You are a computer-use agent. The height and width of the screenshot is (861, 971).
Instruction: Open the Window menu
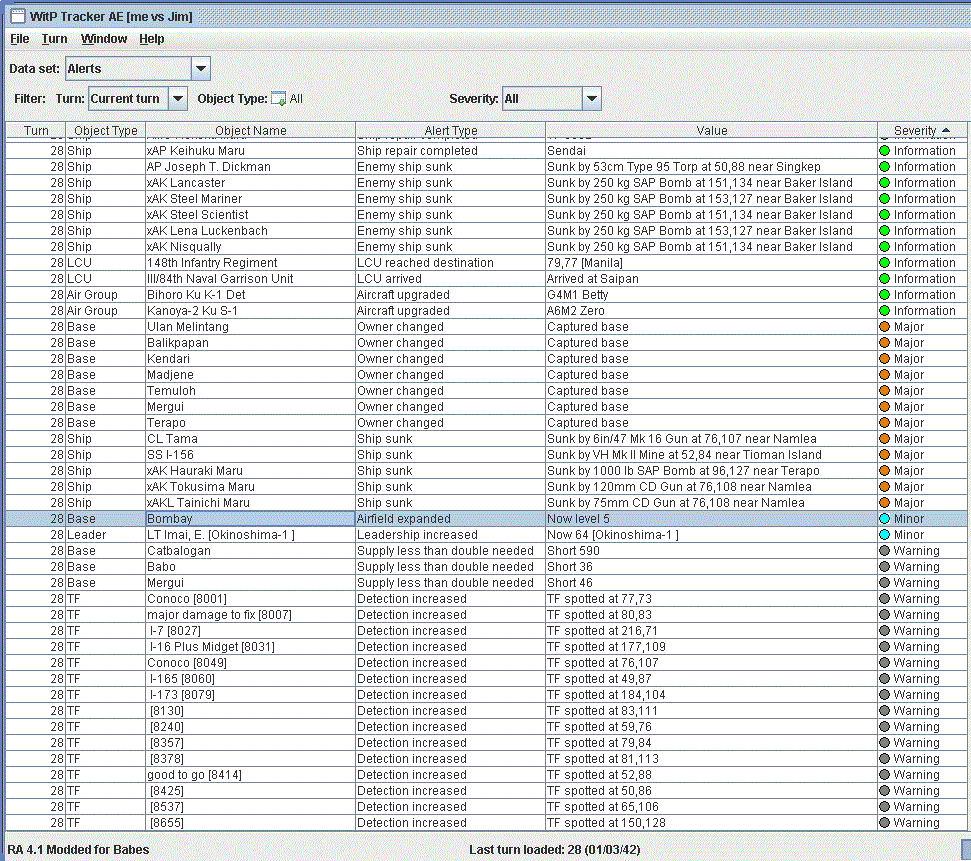click(x=104, y=39)
